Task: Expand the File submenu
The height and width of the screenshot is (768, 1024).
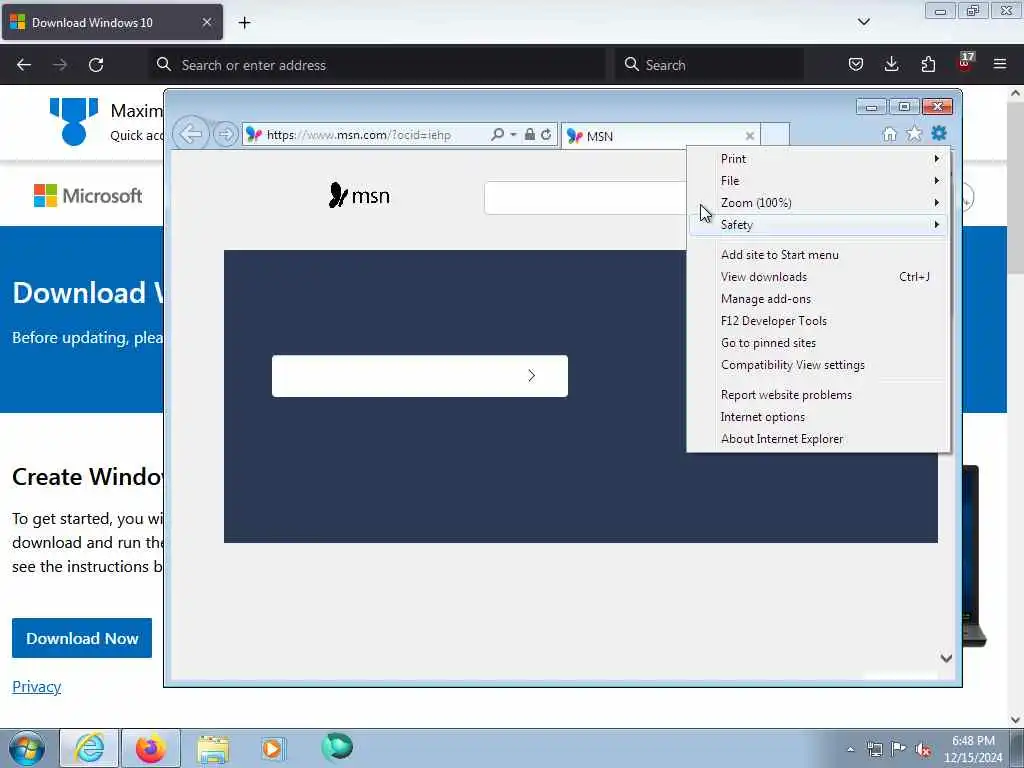Action: coord(818,181)
